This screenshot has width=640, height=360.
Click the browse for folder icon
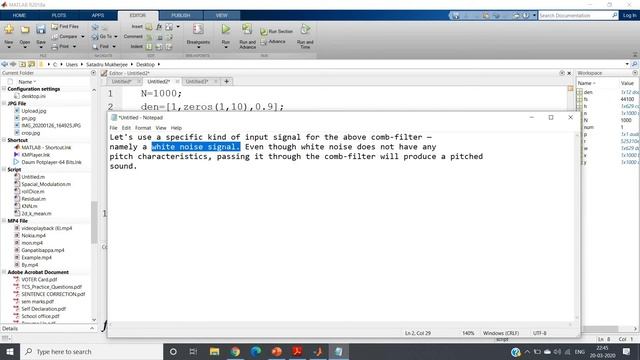click(31, 64)
